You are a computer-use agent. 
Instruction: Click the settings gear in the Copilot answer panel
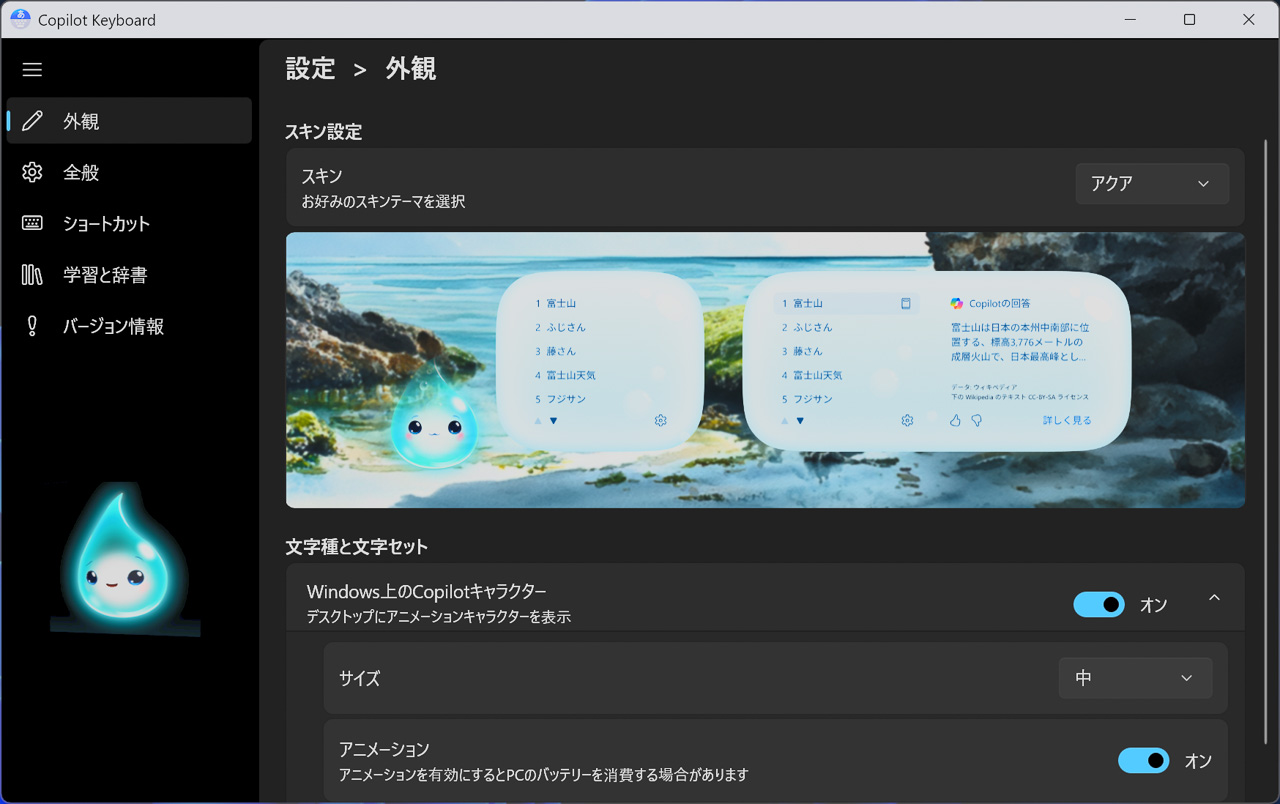pos(907,421)
